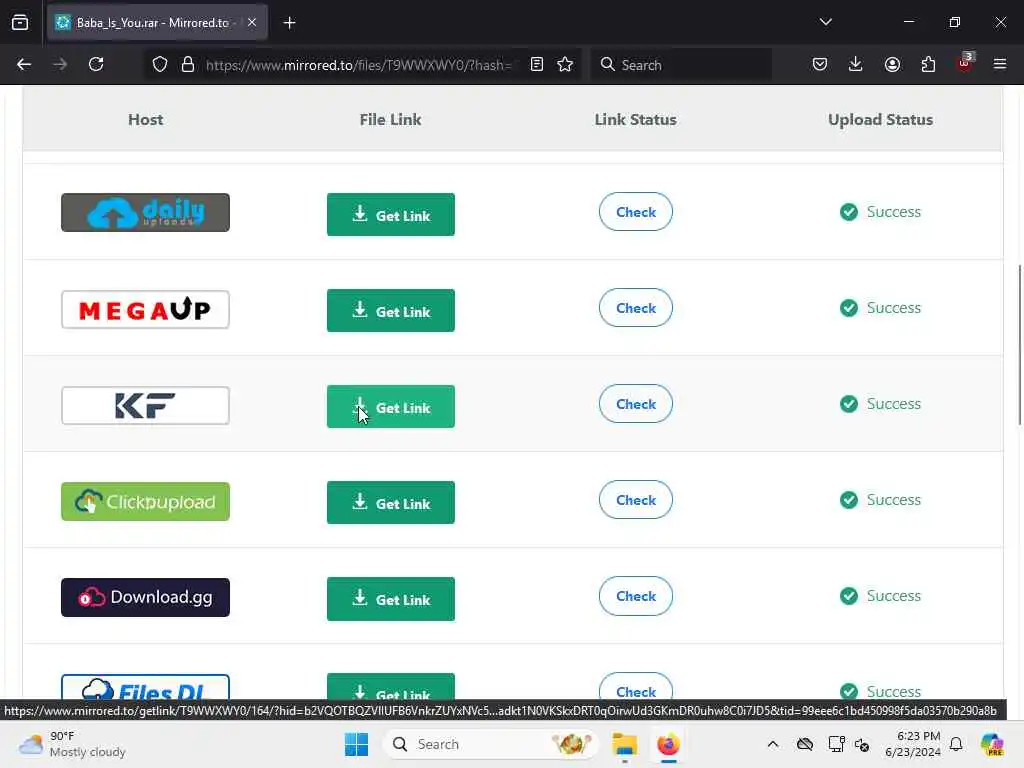The image size is (1024, 768).
Task: Click the Firefox taskbar icon
Action: tap(668, 744)
